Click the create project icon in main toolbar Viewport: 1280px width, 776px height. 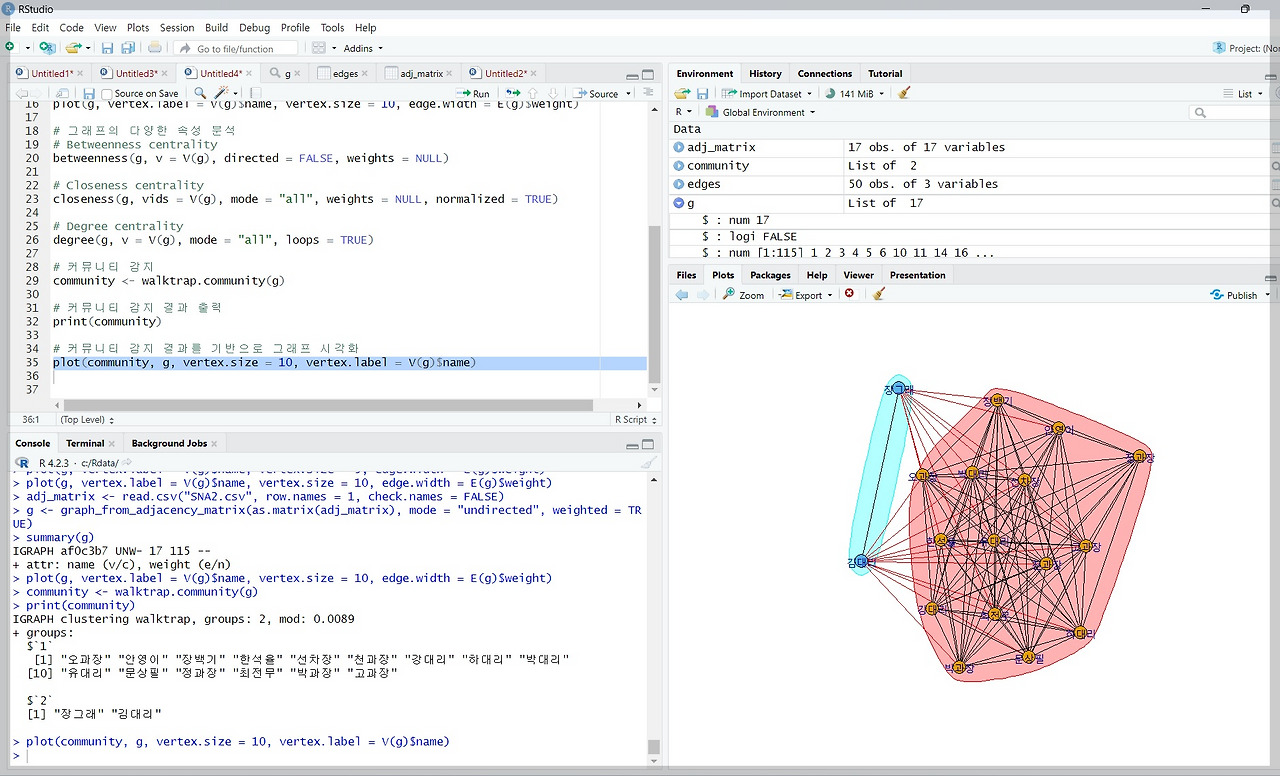pyautogui.click(x=46, y=48)
